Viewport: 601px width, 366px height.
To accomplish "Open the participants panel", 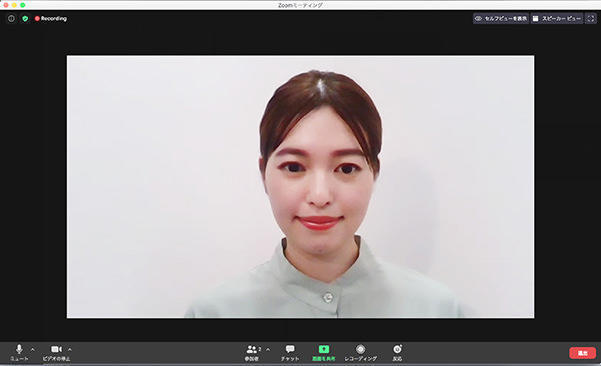I will point(253,352).
